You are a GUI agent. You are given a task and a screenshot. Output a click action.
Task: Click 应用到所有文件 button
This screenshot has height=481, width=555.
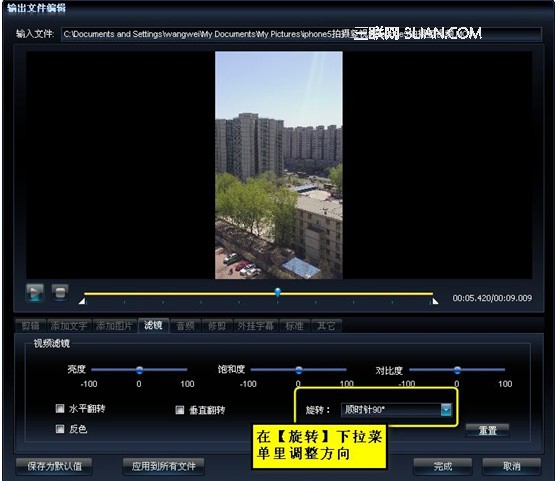click(164, 466)
